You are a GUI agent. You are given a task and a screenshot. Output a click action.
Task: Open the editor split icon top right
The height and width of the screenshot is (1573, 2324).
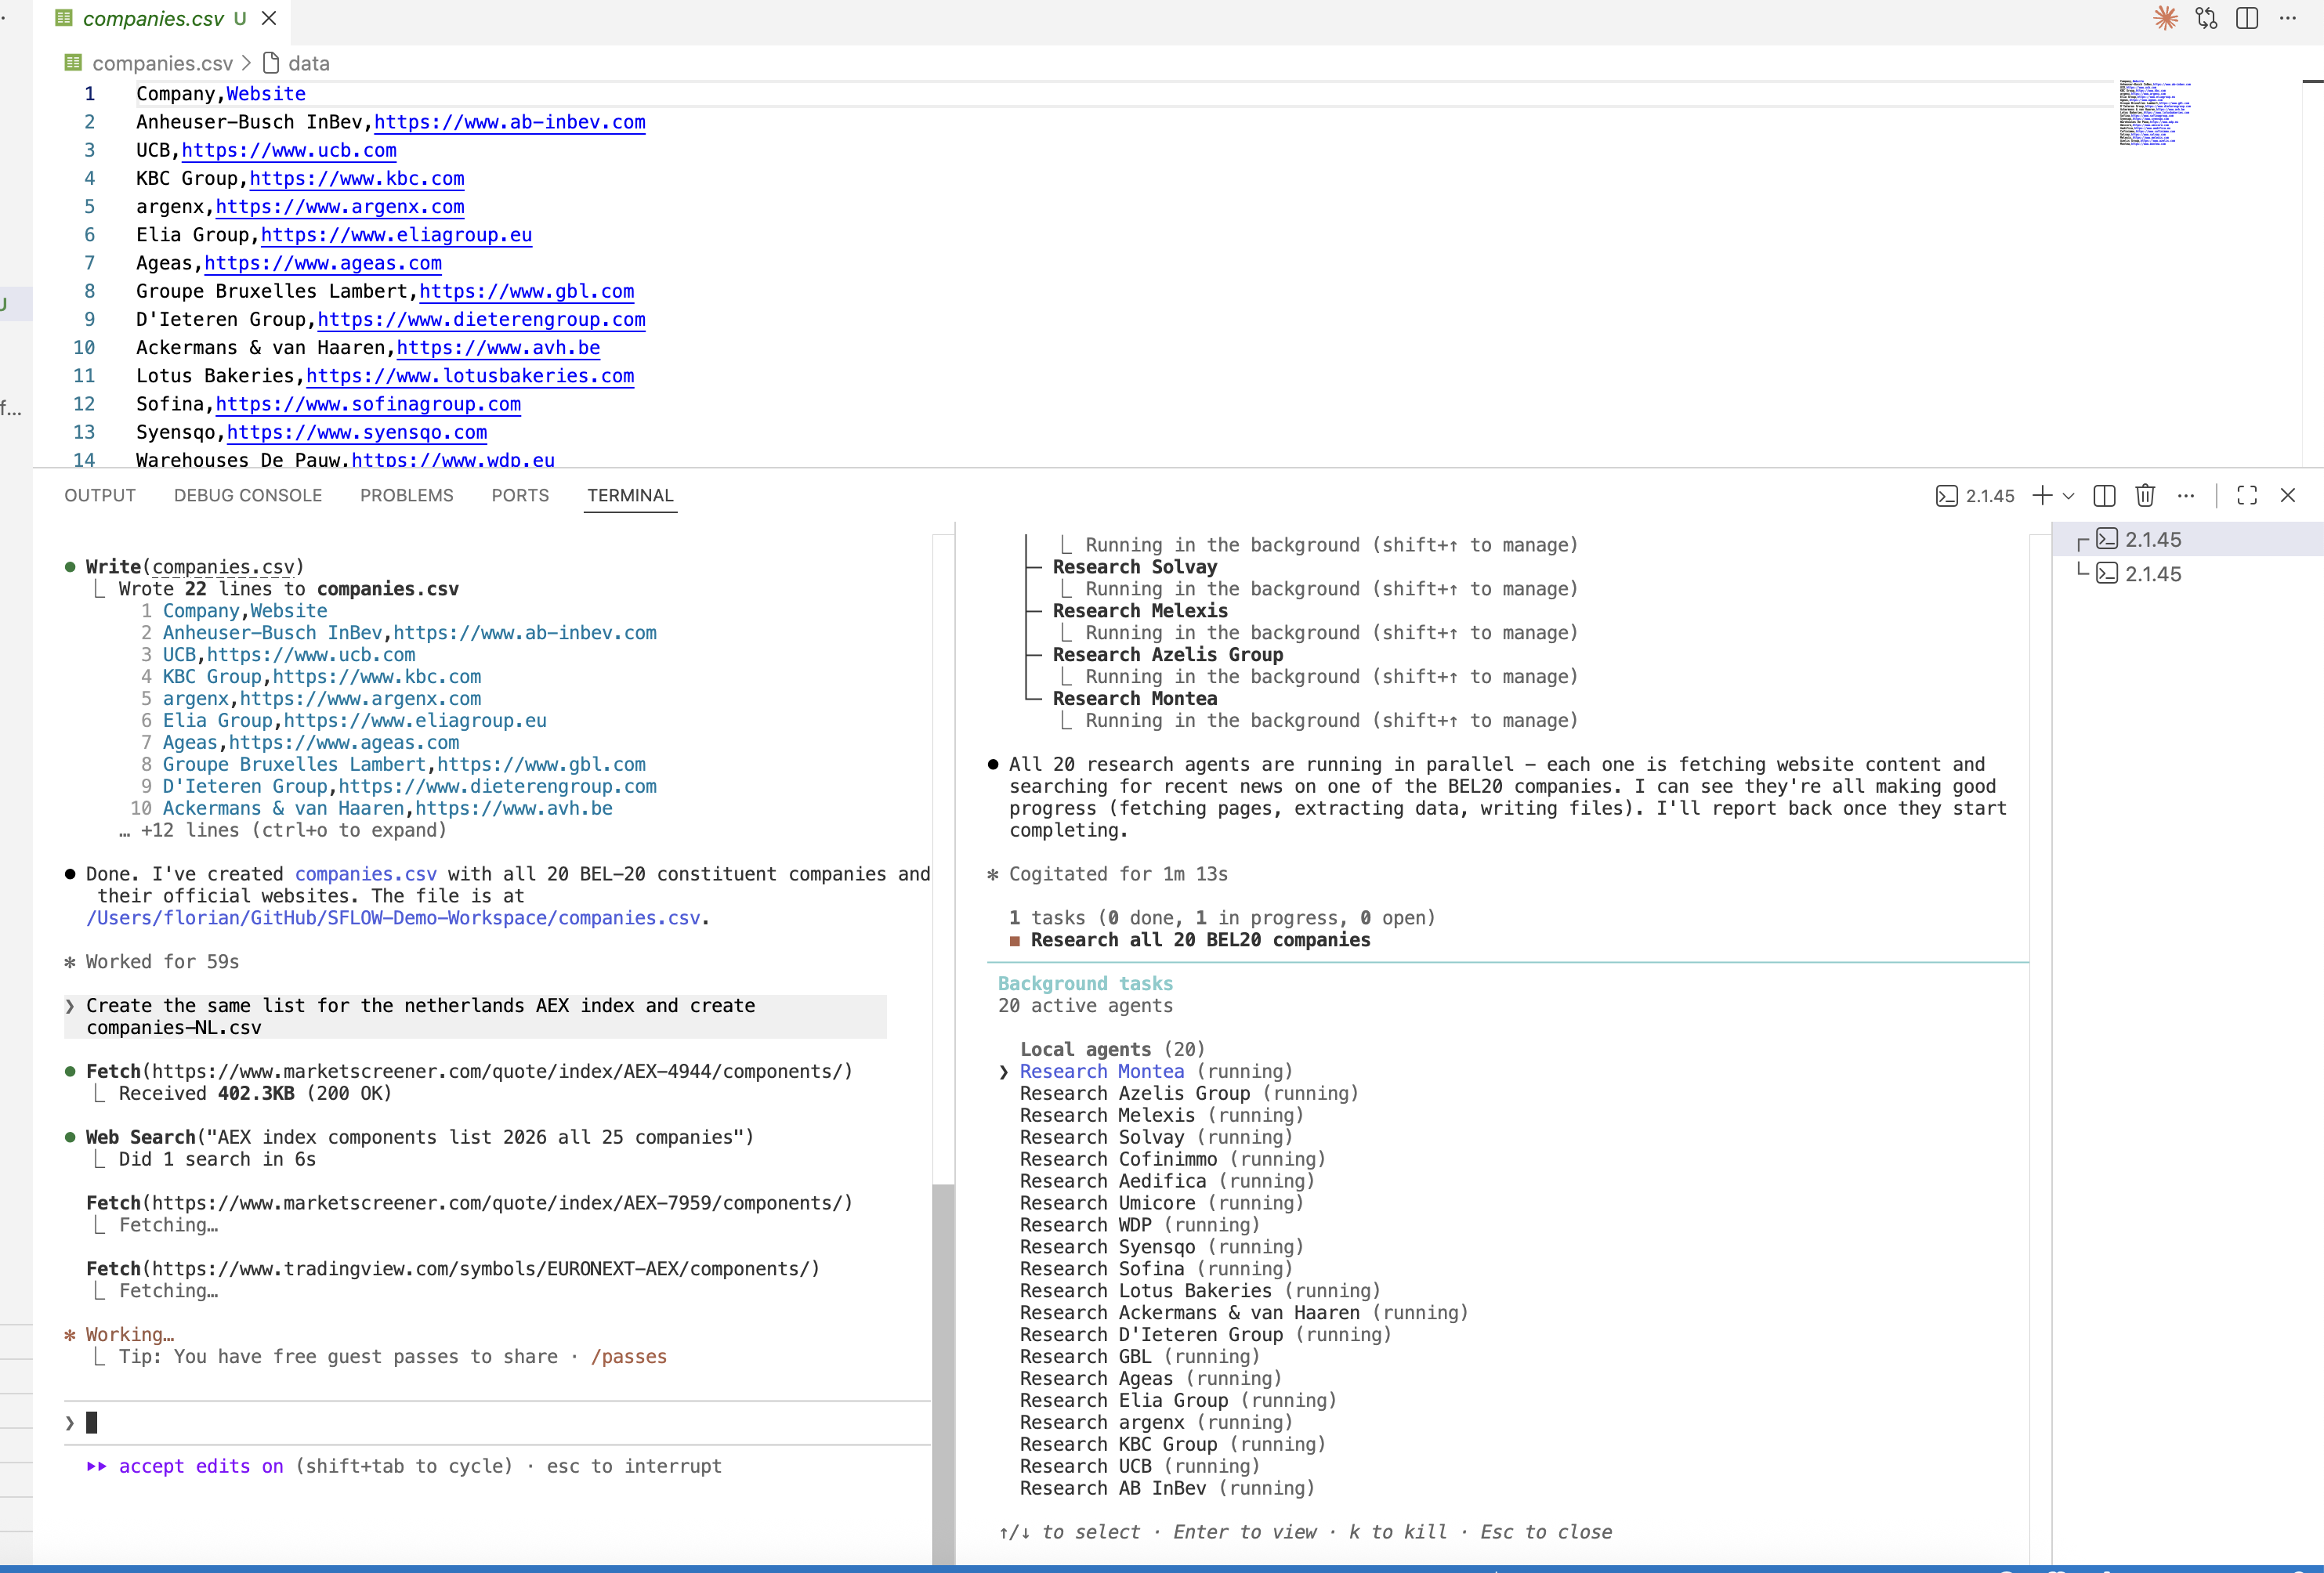2247,18
